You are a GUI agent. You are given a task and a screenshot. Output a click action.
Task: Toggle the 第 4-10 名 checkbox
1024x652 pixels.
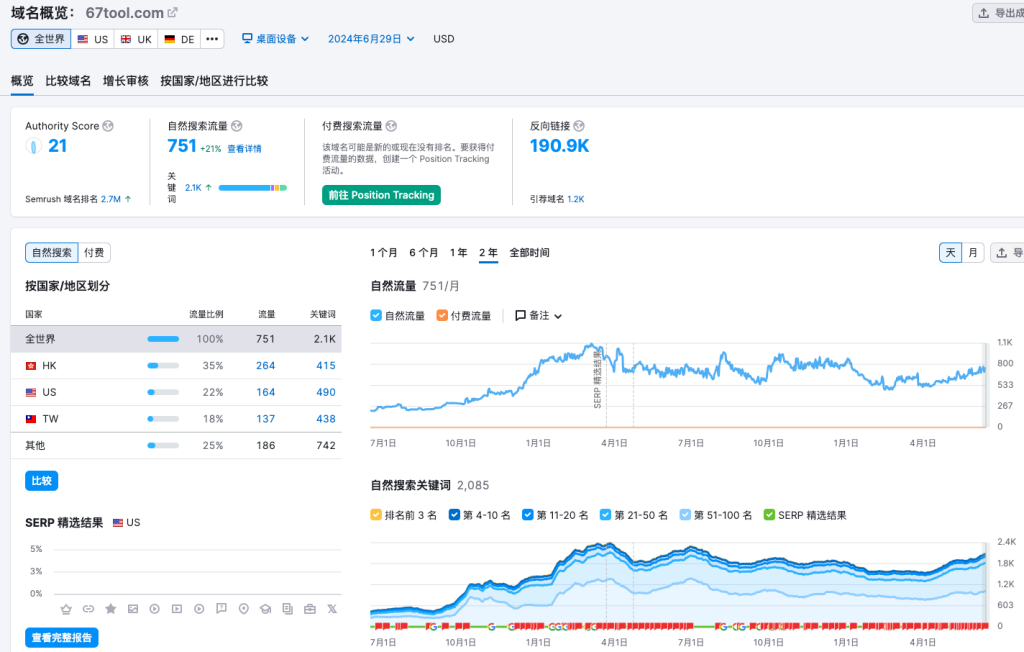click(x=455, y=515)
